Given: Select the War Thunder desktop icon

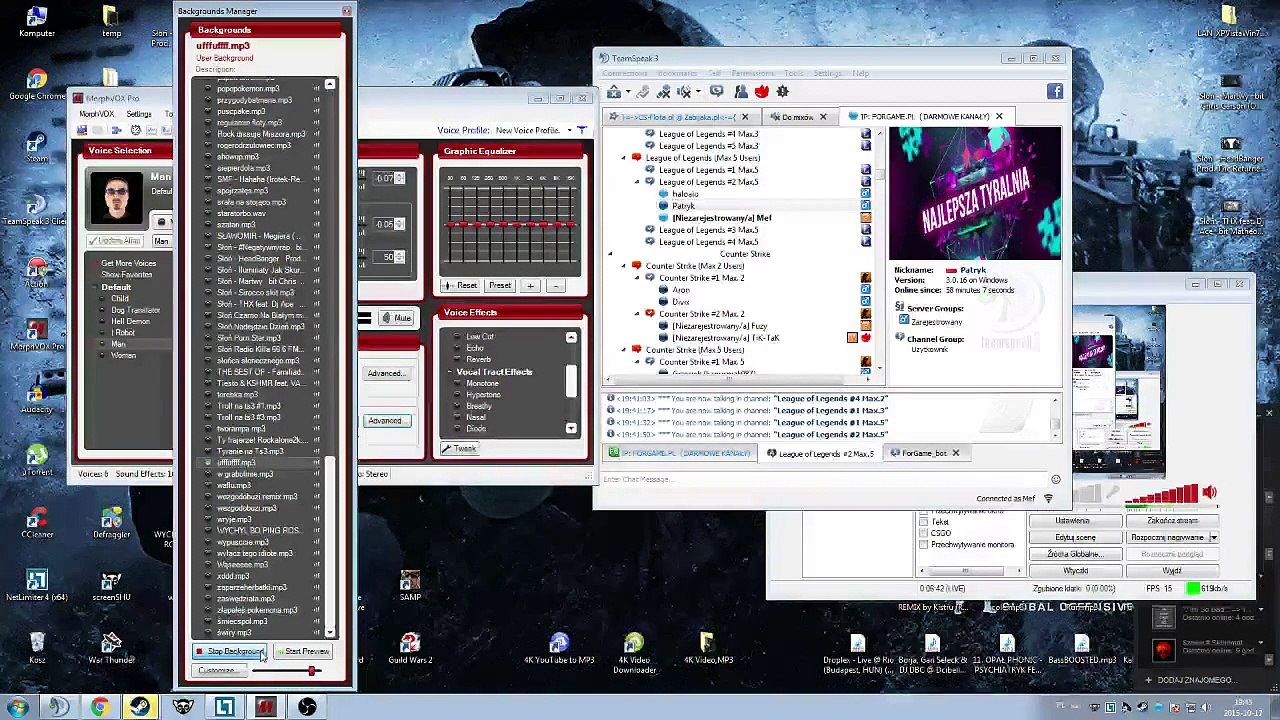Looking at the screenshot, I should click(111, 649).
